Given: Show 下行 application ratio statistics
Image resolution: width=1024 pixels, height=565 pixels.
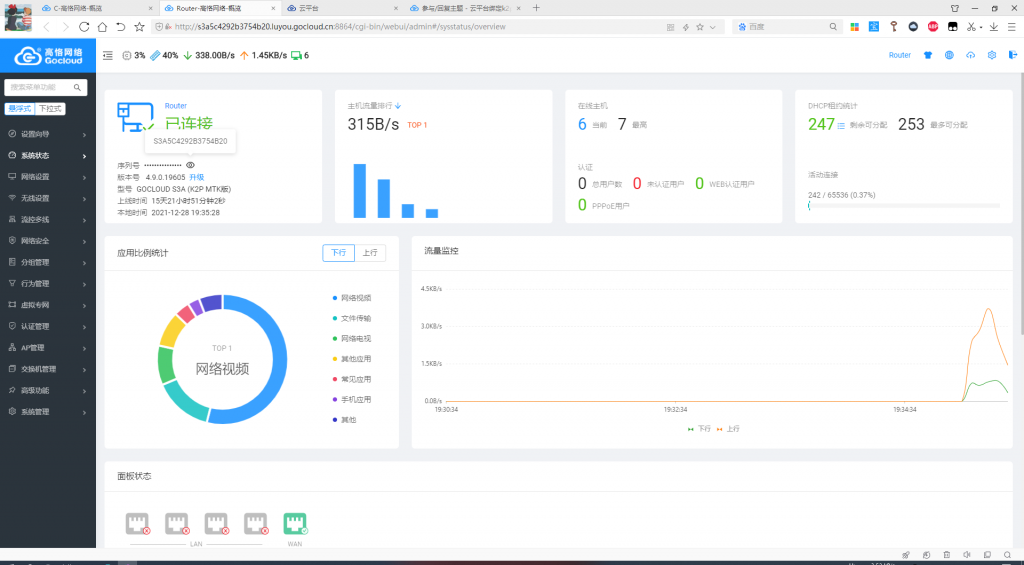Looking at the screenshot, I should click(338, 253).
